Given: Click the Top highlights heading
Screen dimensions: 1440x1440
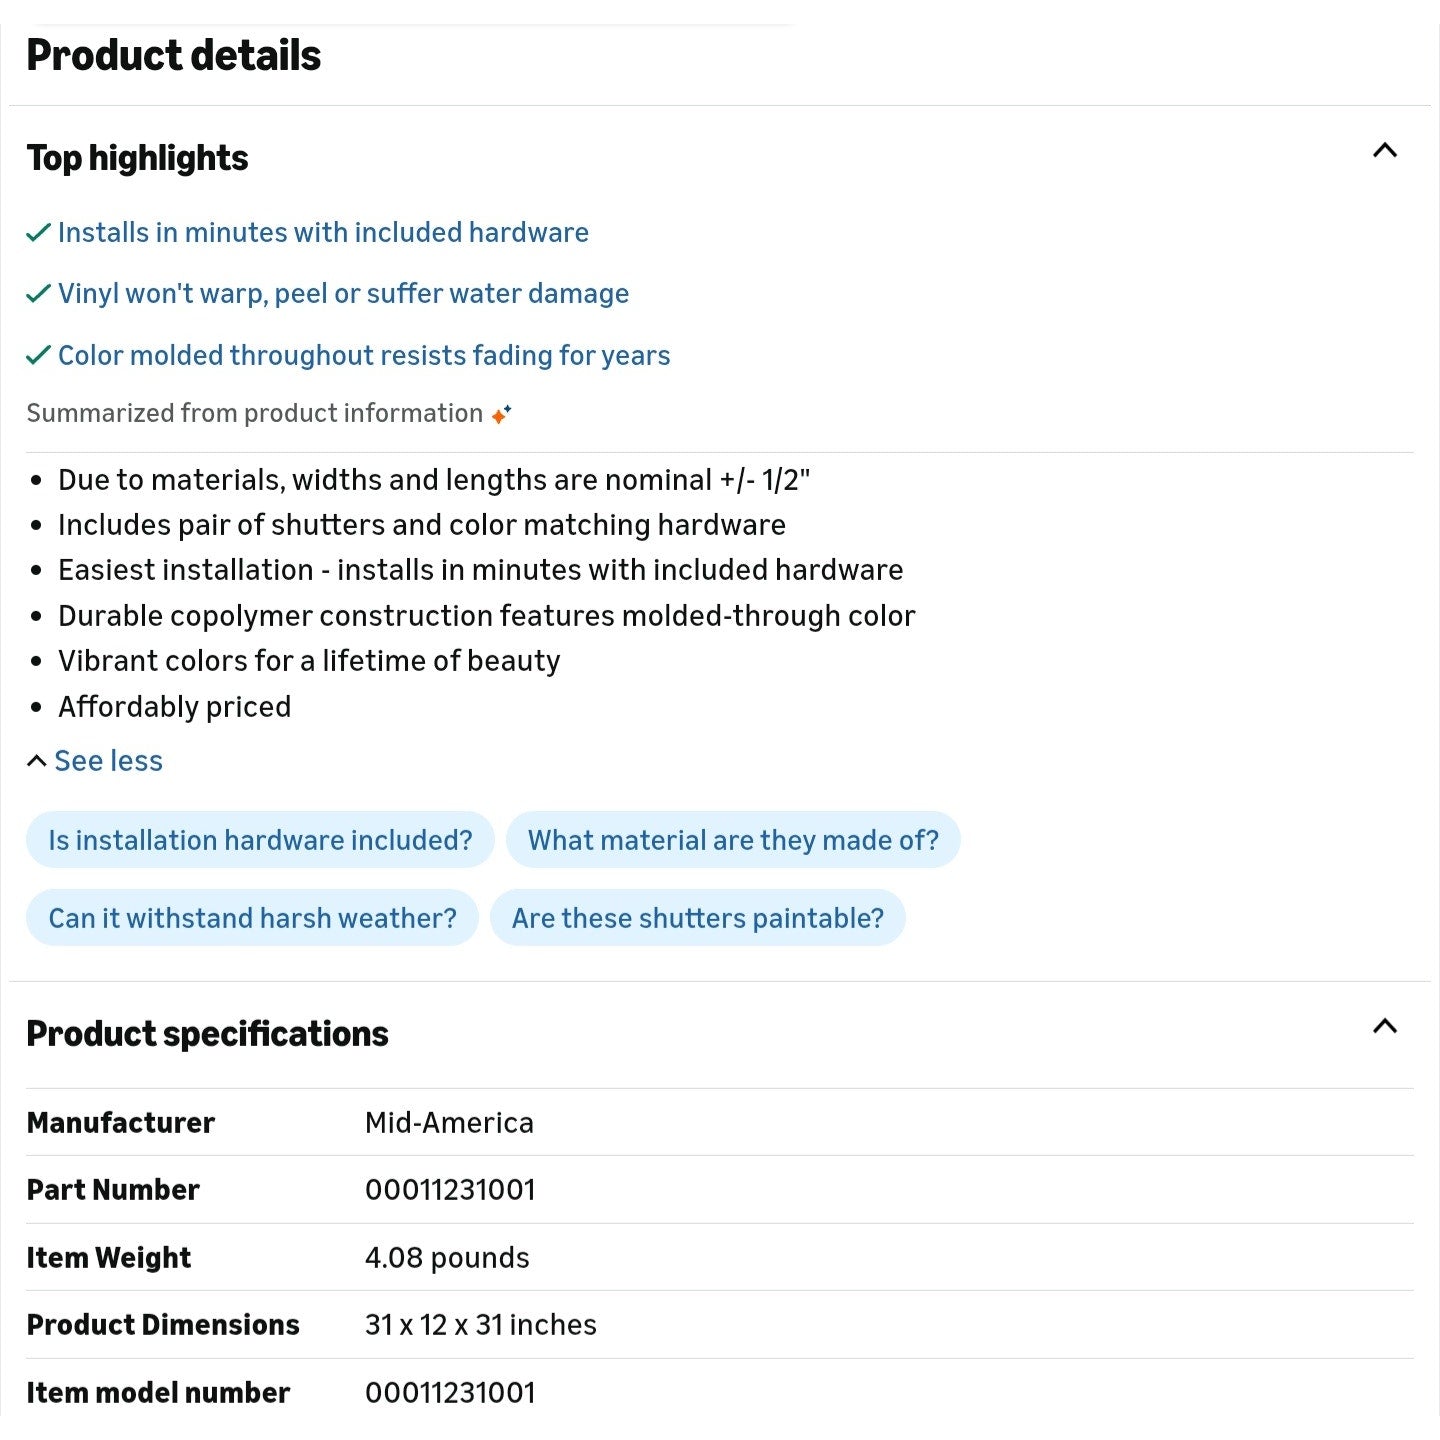Looking at the screenshot, I should pyautogui.click(x=137, y=158).
